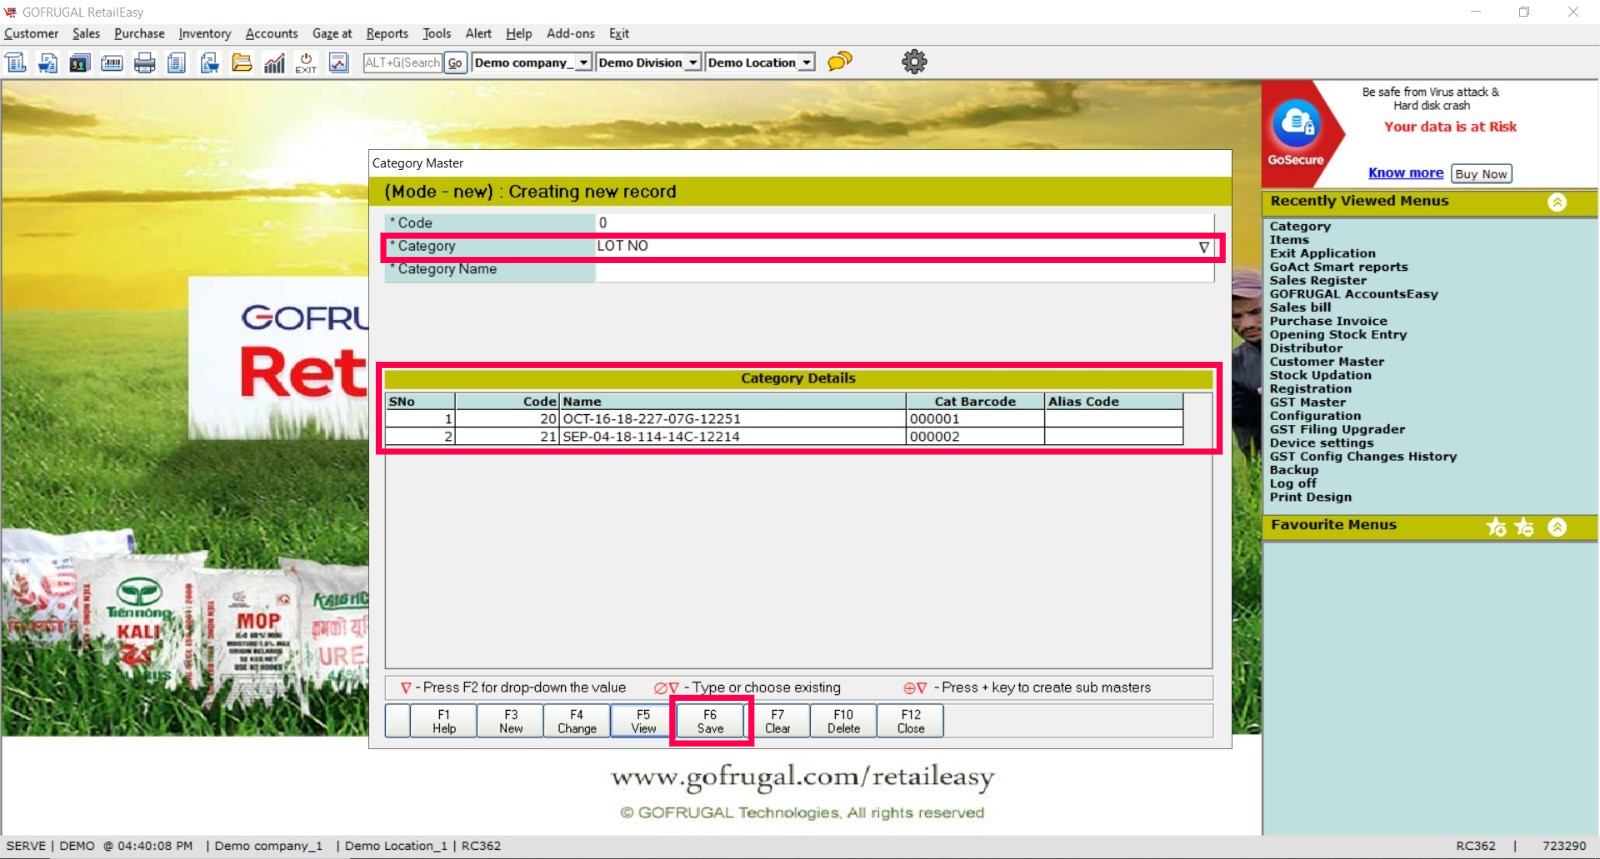Screen dimensions: 1600x859
Task: Click the F7 Clear button
Action: (777, 721)
